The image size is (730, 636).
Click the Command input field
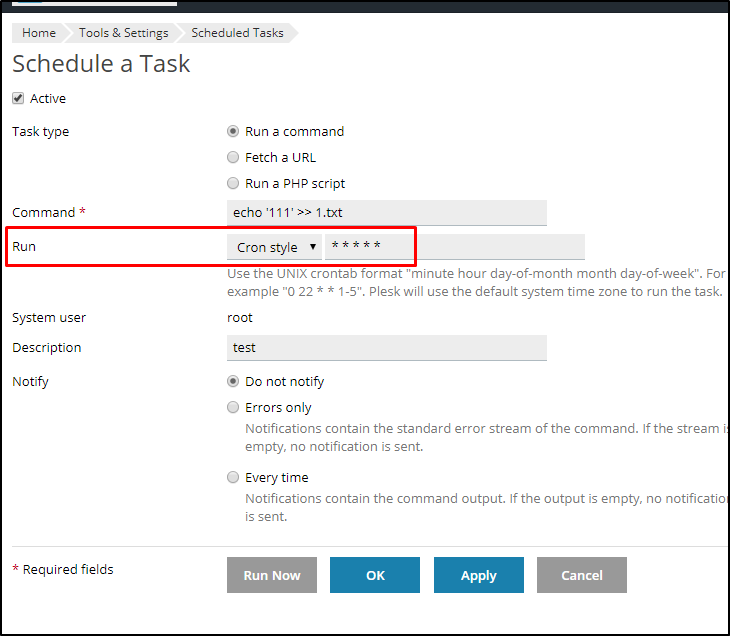[x=387, y=212]
